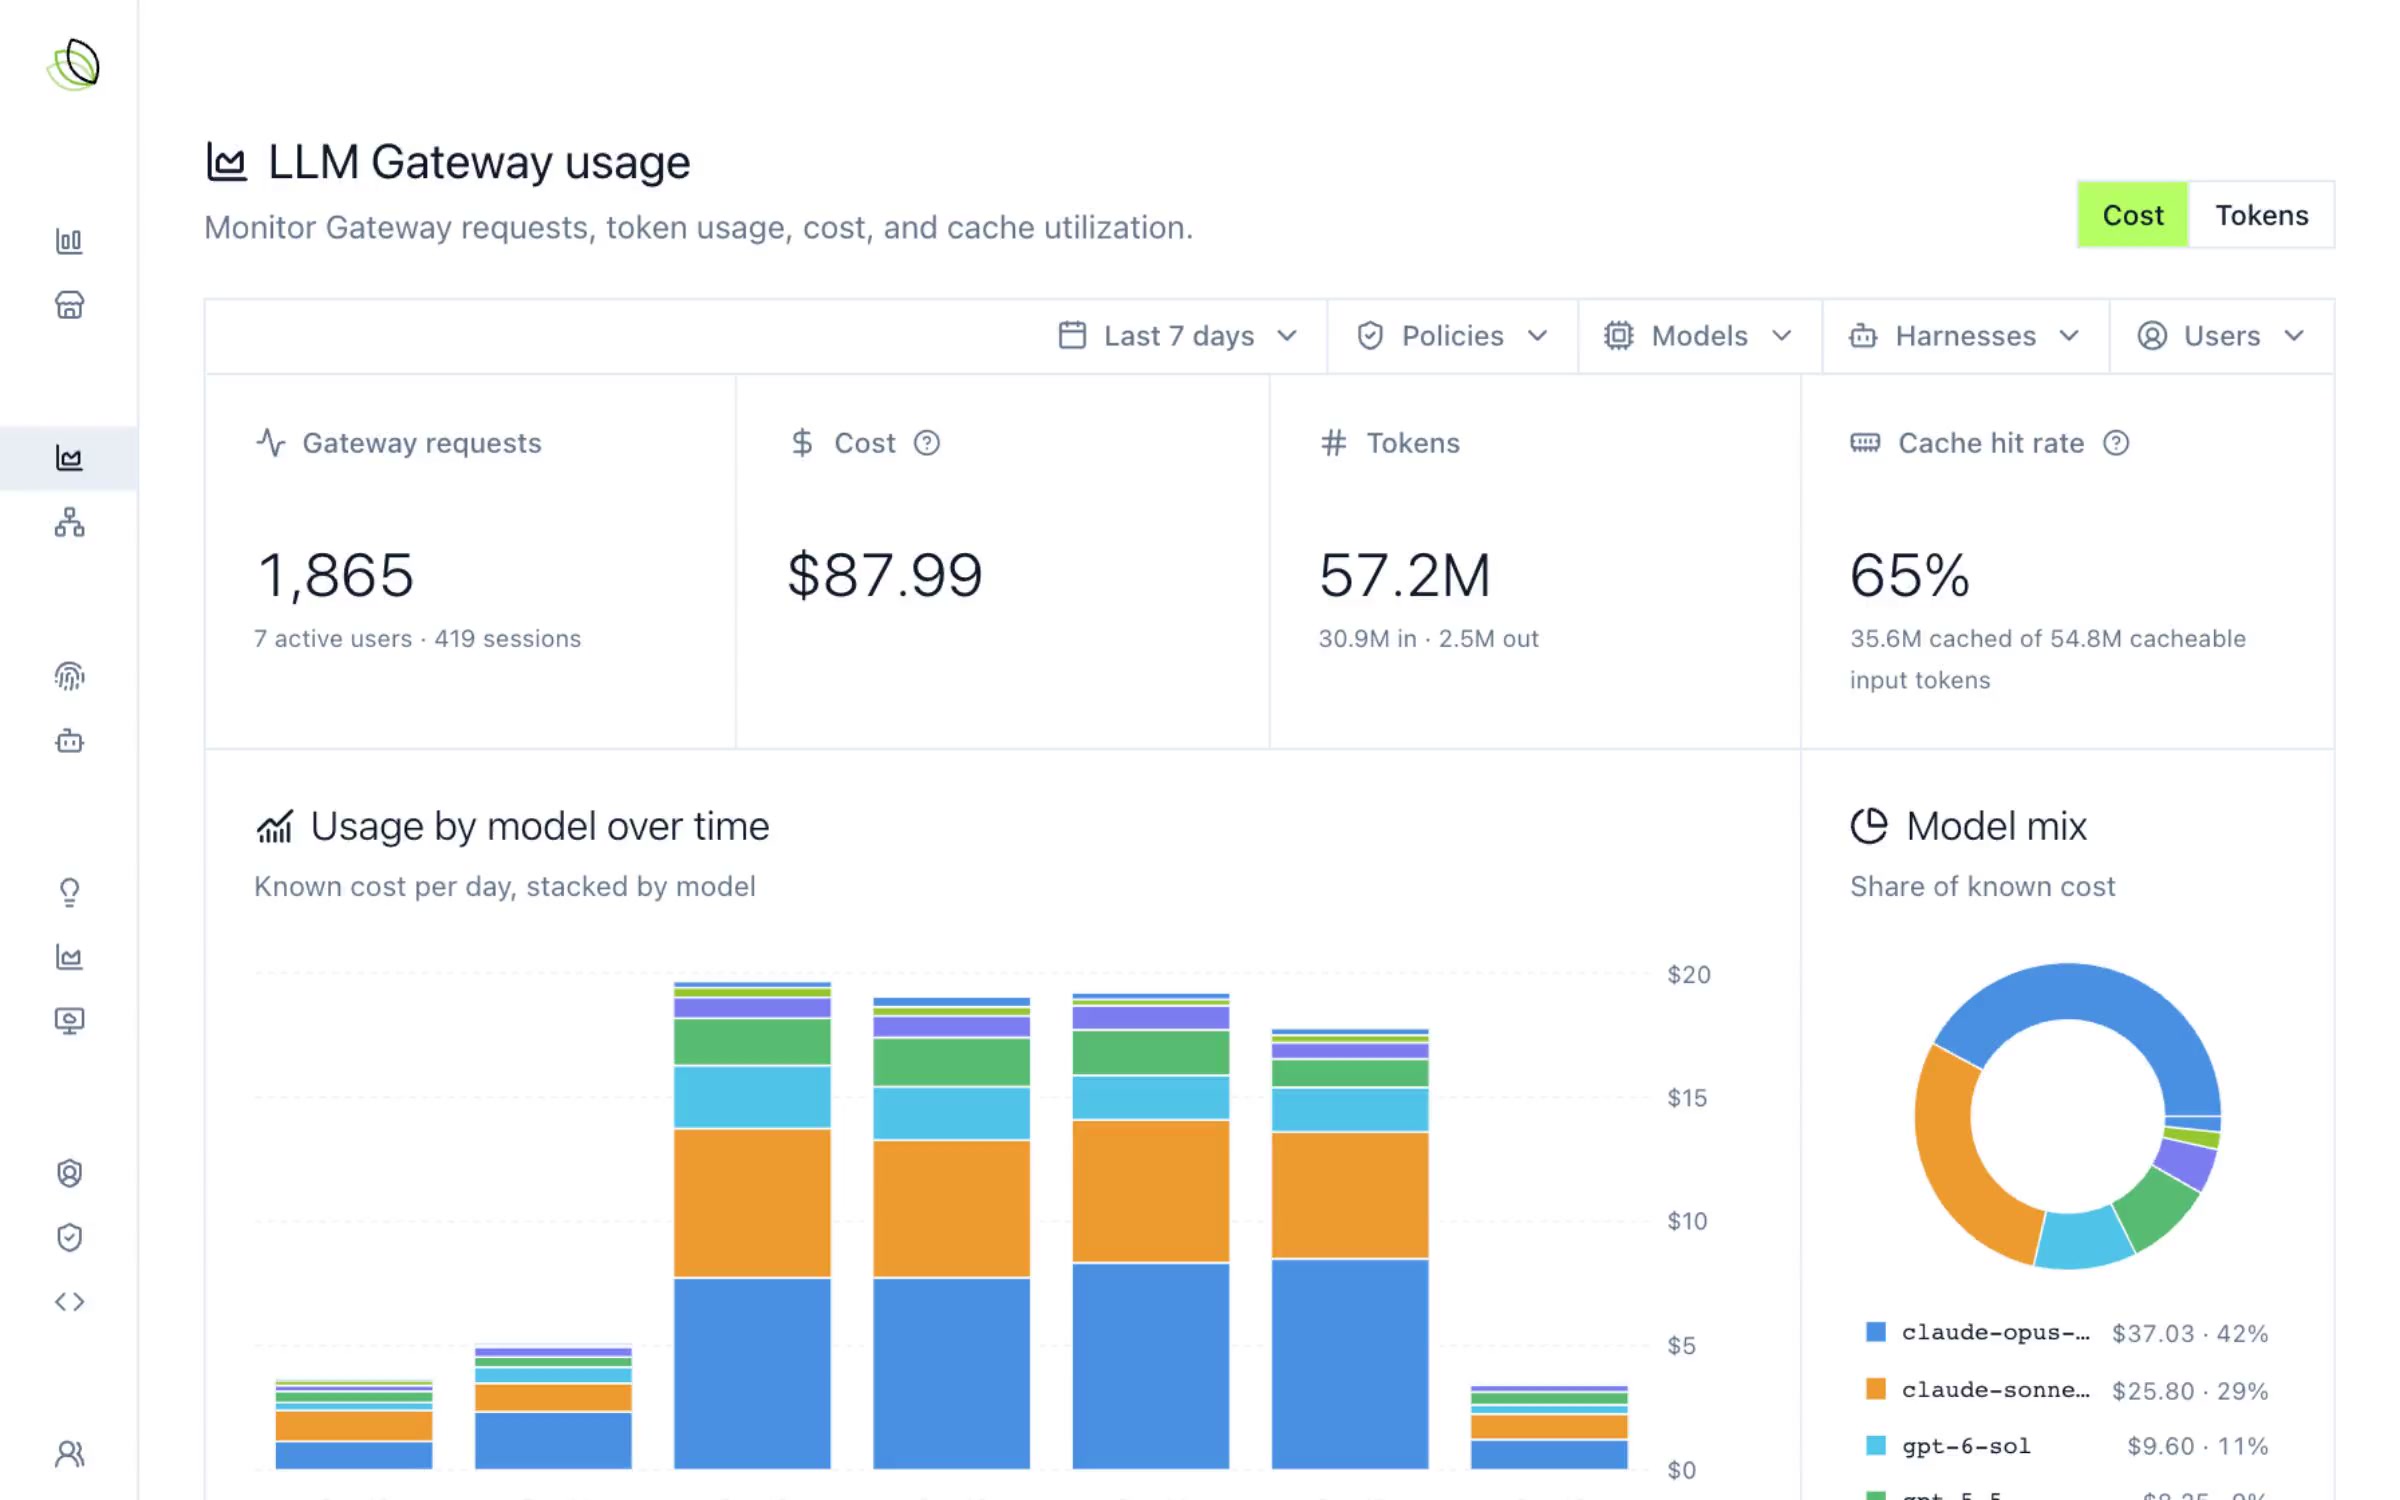Switch the view toggle to Tokens
Viewport: 2400px width, 1500px height.
pos(2261,215)
